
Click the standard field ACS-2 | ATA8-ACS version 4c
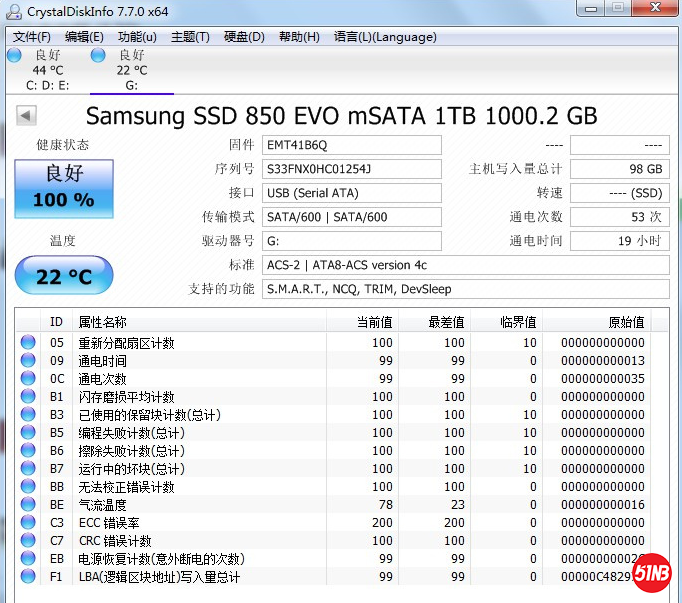pyautogui.click(x=465, y=265)
